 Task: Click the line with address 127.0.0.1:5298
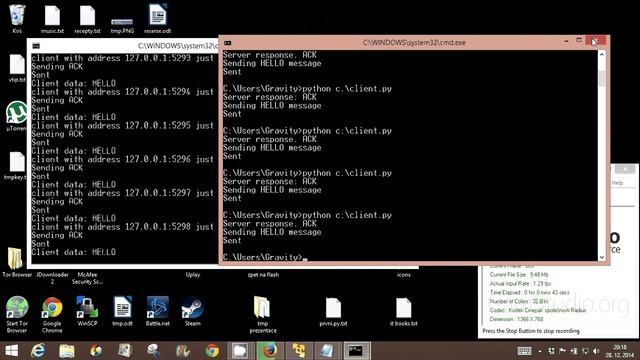(x=122, y=227)
